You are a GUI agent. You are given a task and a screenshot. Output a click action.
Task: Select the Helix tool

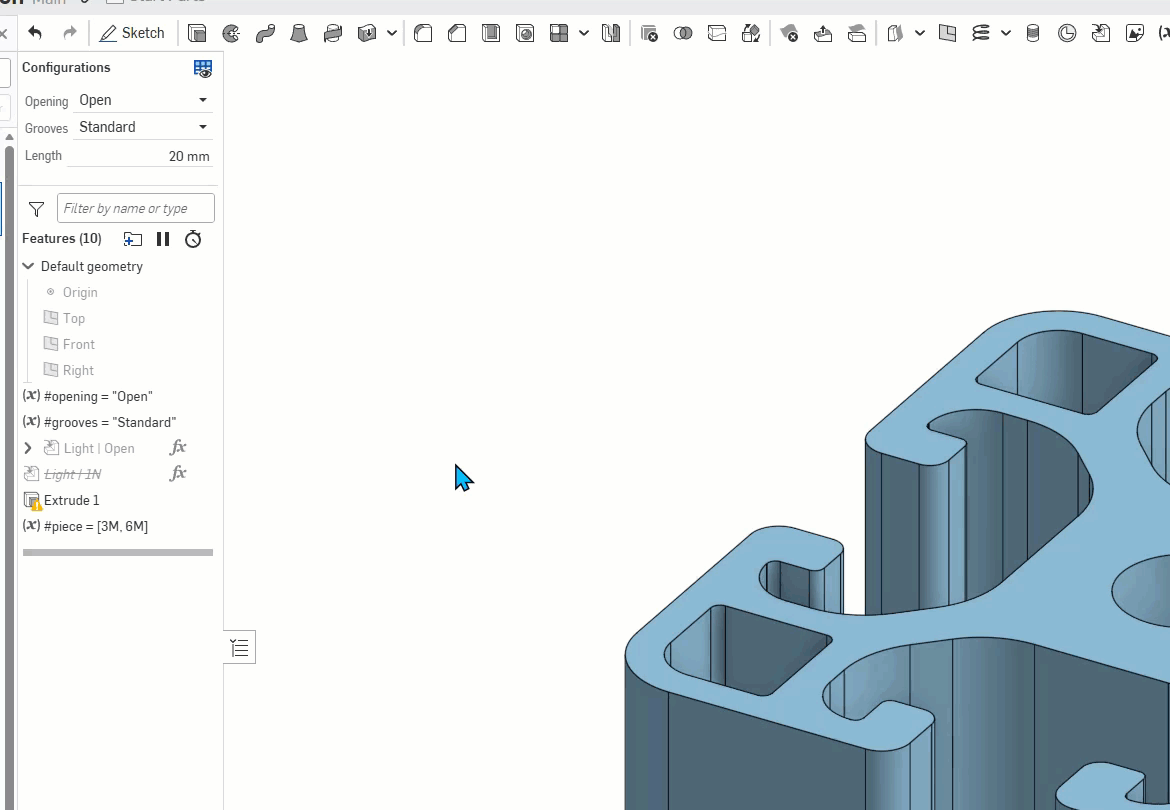[980, 33]
